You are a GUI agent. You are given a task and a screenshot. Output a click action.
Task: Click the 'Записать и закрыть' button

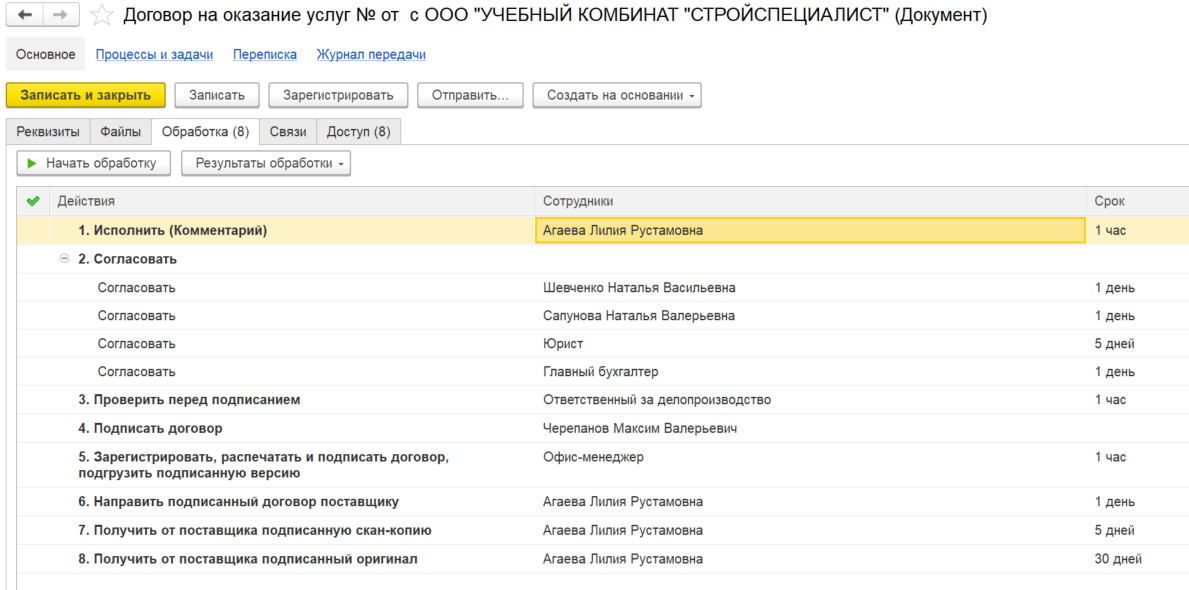click(86, 96)
